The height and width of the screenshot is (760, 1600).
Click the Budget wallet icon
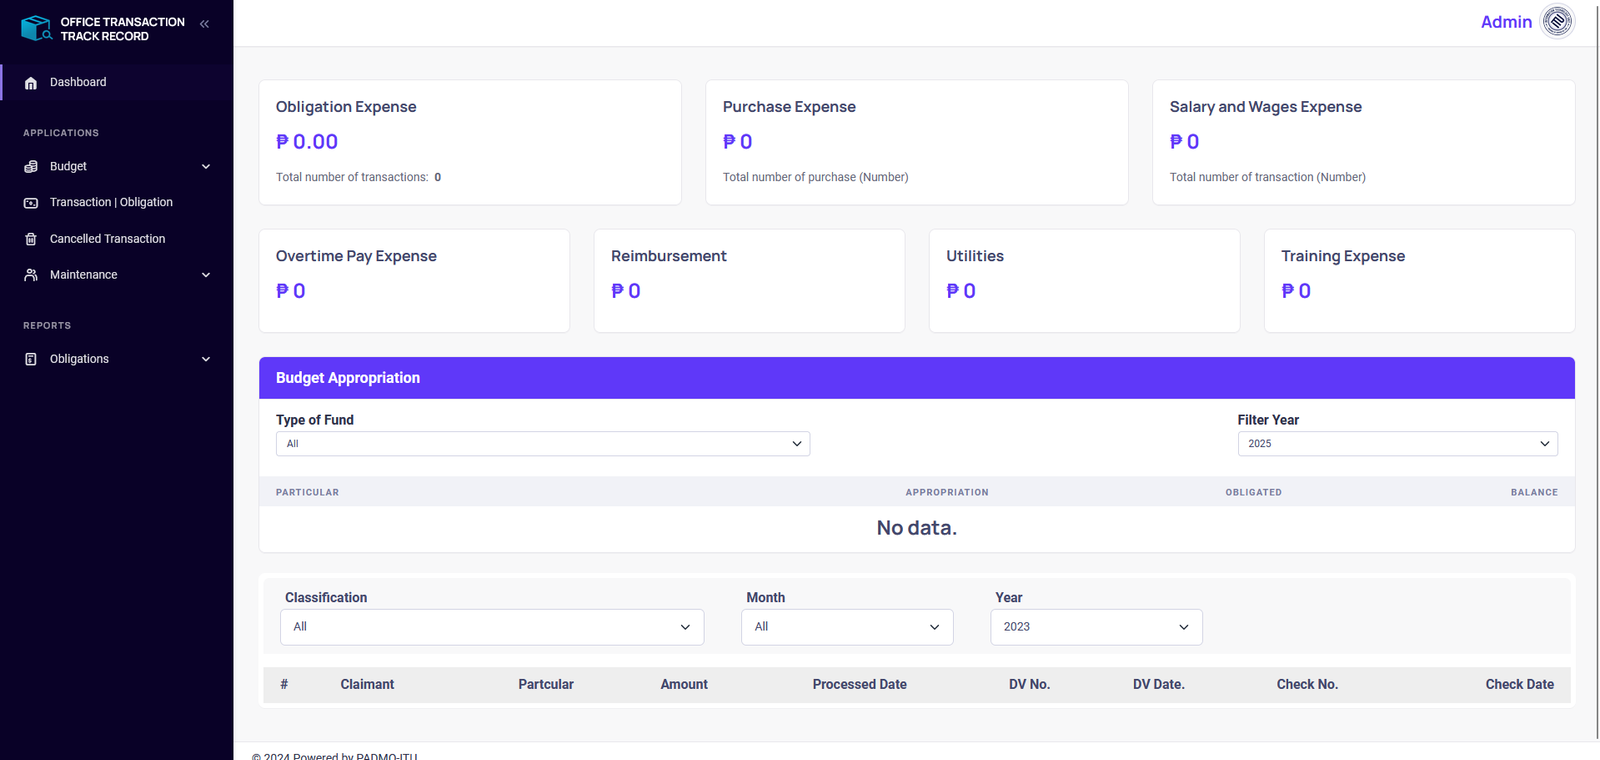pyautogui.click(x=31, y=167)
